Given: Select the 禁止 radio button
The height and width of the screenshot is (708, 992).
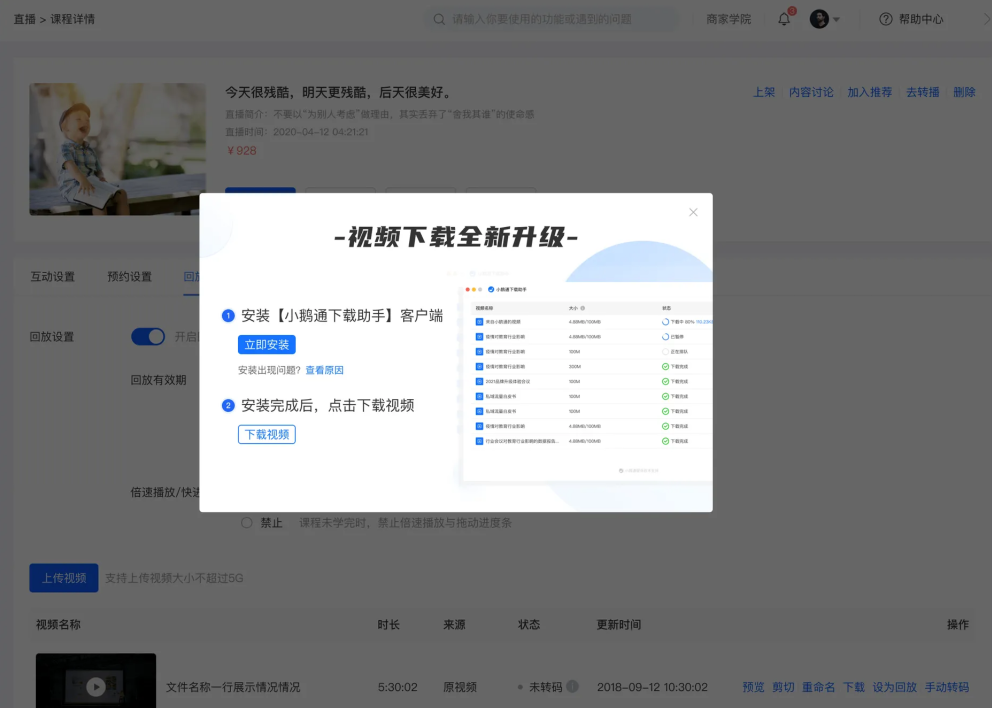Looking at the screenshot, I should (247, 523).
